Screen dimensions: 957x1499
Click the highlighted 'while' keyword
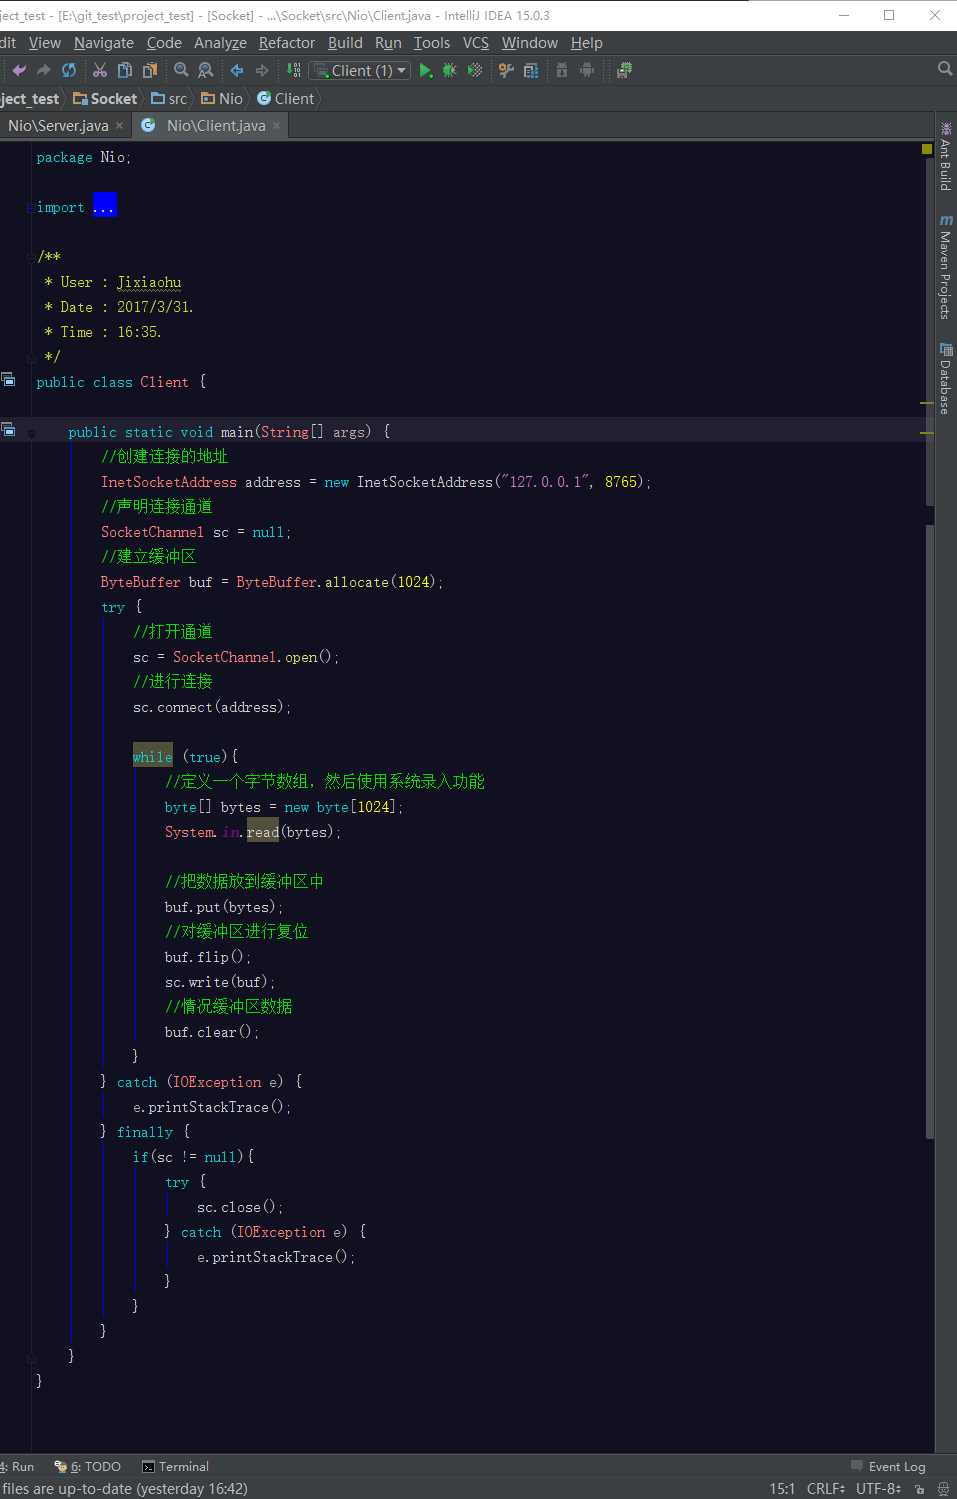[152, 757]
